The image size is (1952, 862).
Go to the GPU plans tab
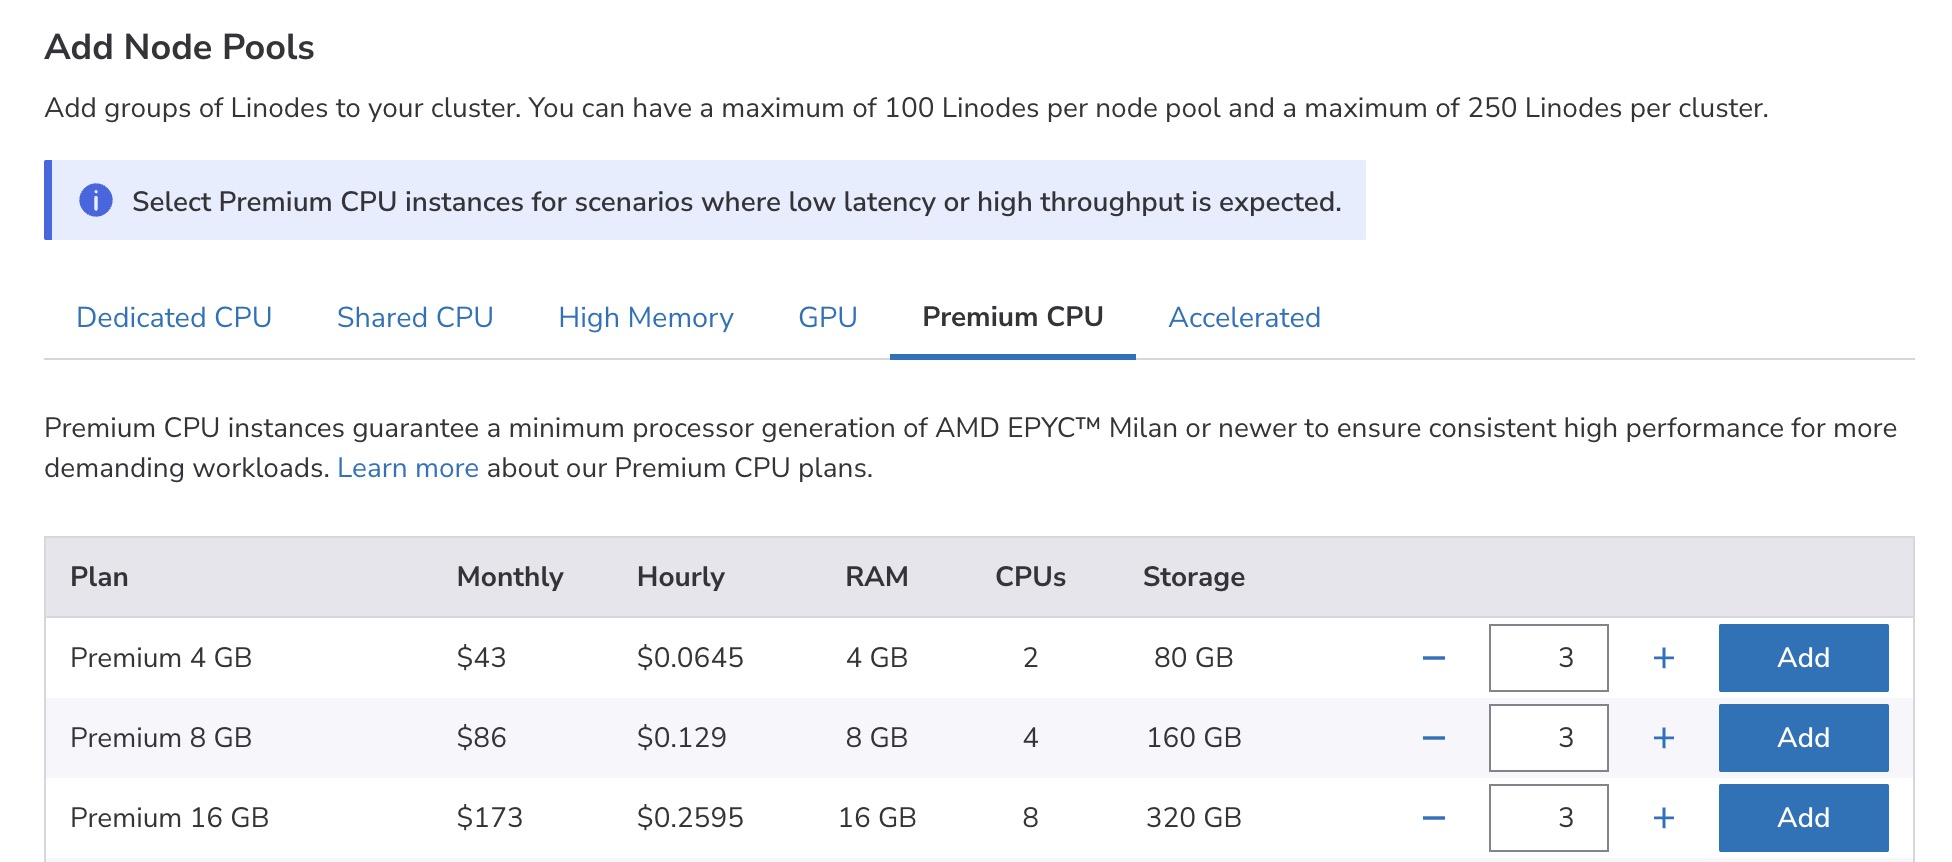pyautogui.click(x=828, y=318)
